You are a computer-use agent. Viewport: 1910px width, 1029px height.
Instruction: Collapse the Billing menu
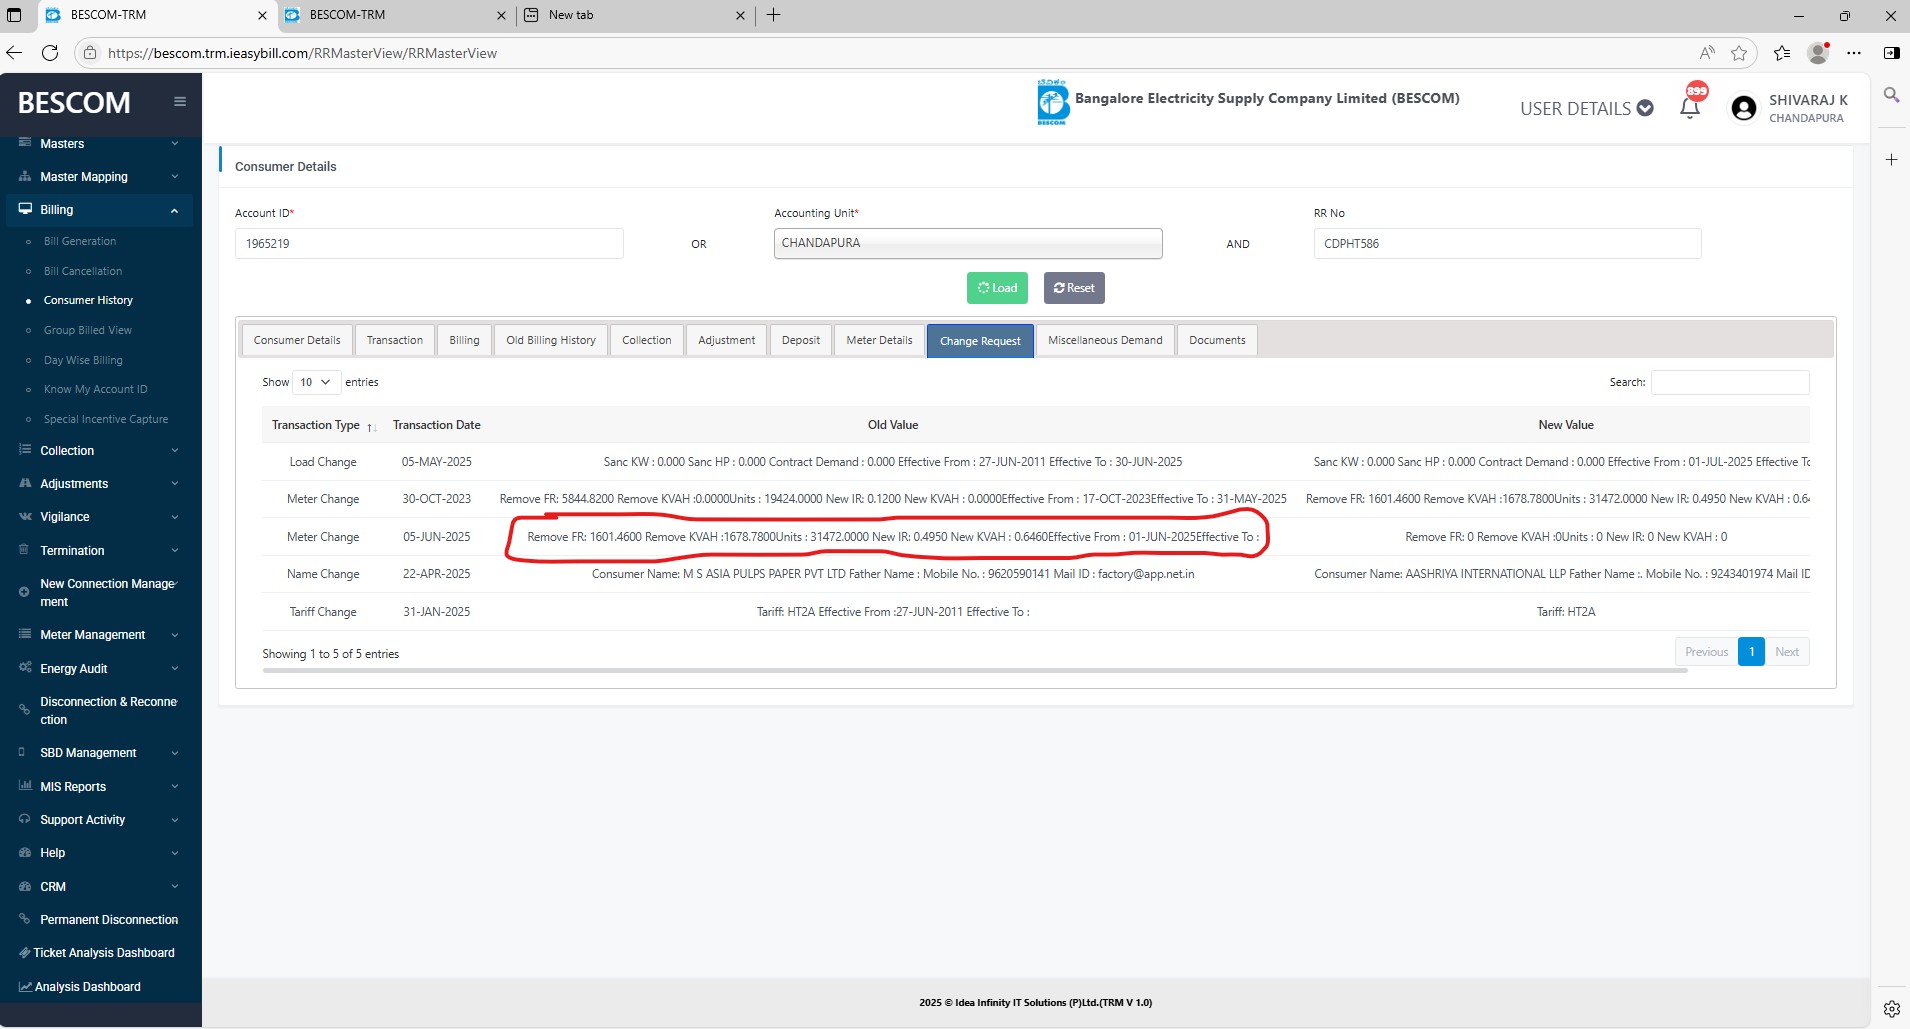click(x=100, y=210)
